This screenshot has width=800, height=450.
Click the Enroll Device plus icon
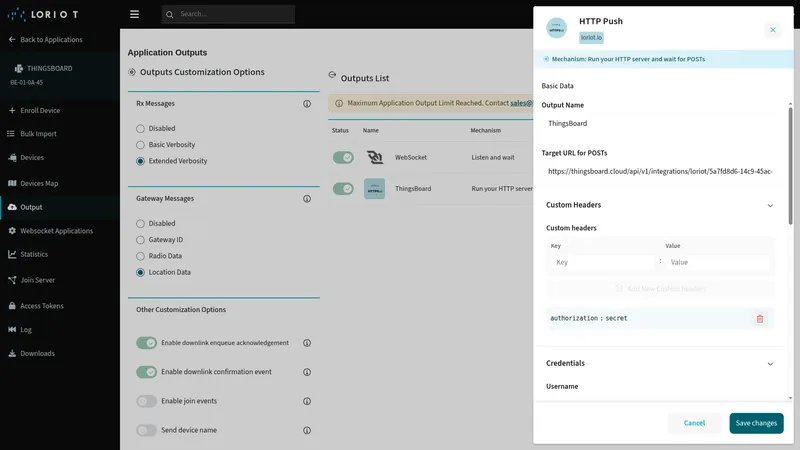(x=12, y=110)
